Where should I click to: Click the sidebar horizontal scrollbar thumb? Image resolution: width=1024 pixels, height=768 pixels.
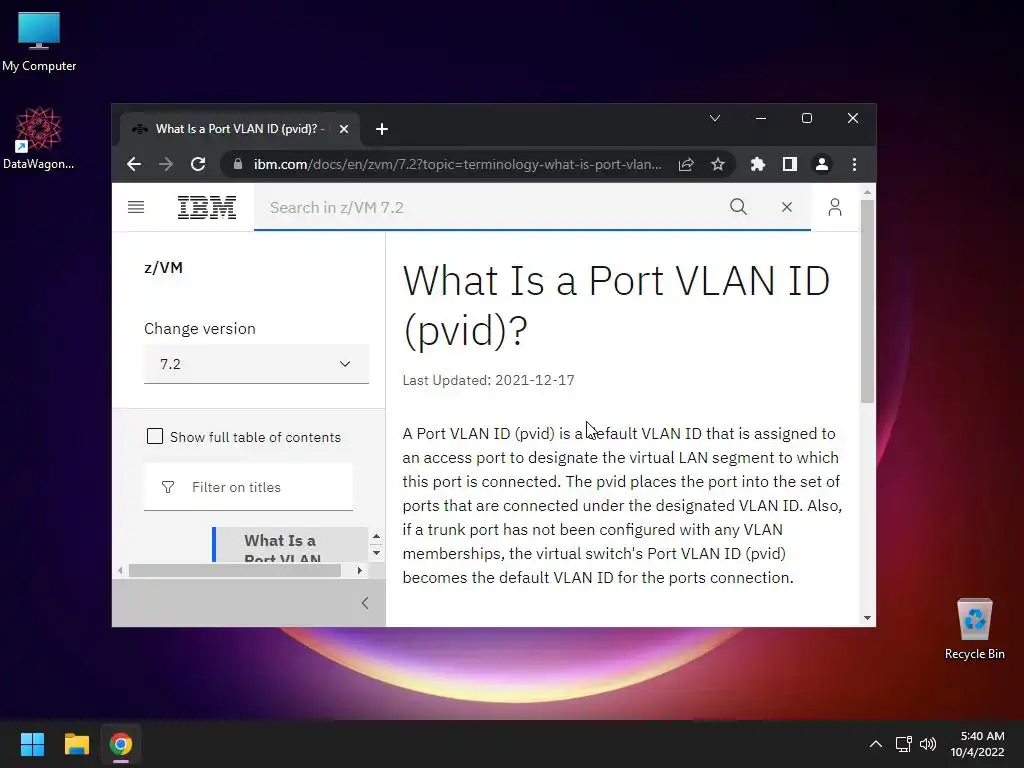click(x=235, y=570)
